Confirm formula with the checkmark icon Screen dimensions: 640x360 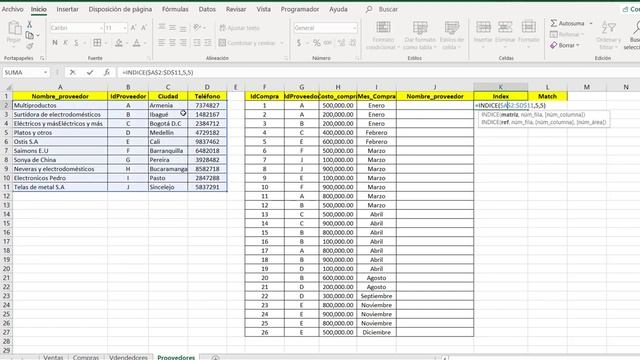(x=90, y=72)
